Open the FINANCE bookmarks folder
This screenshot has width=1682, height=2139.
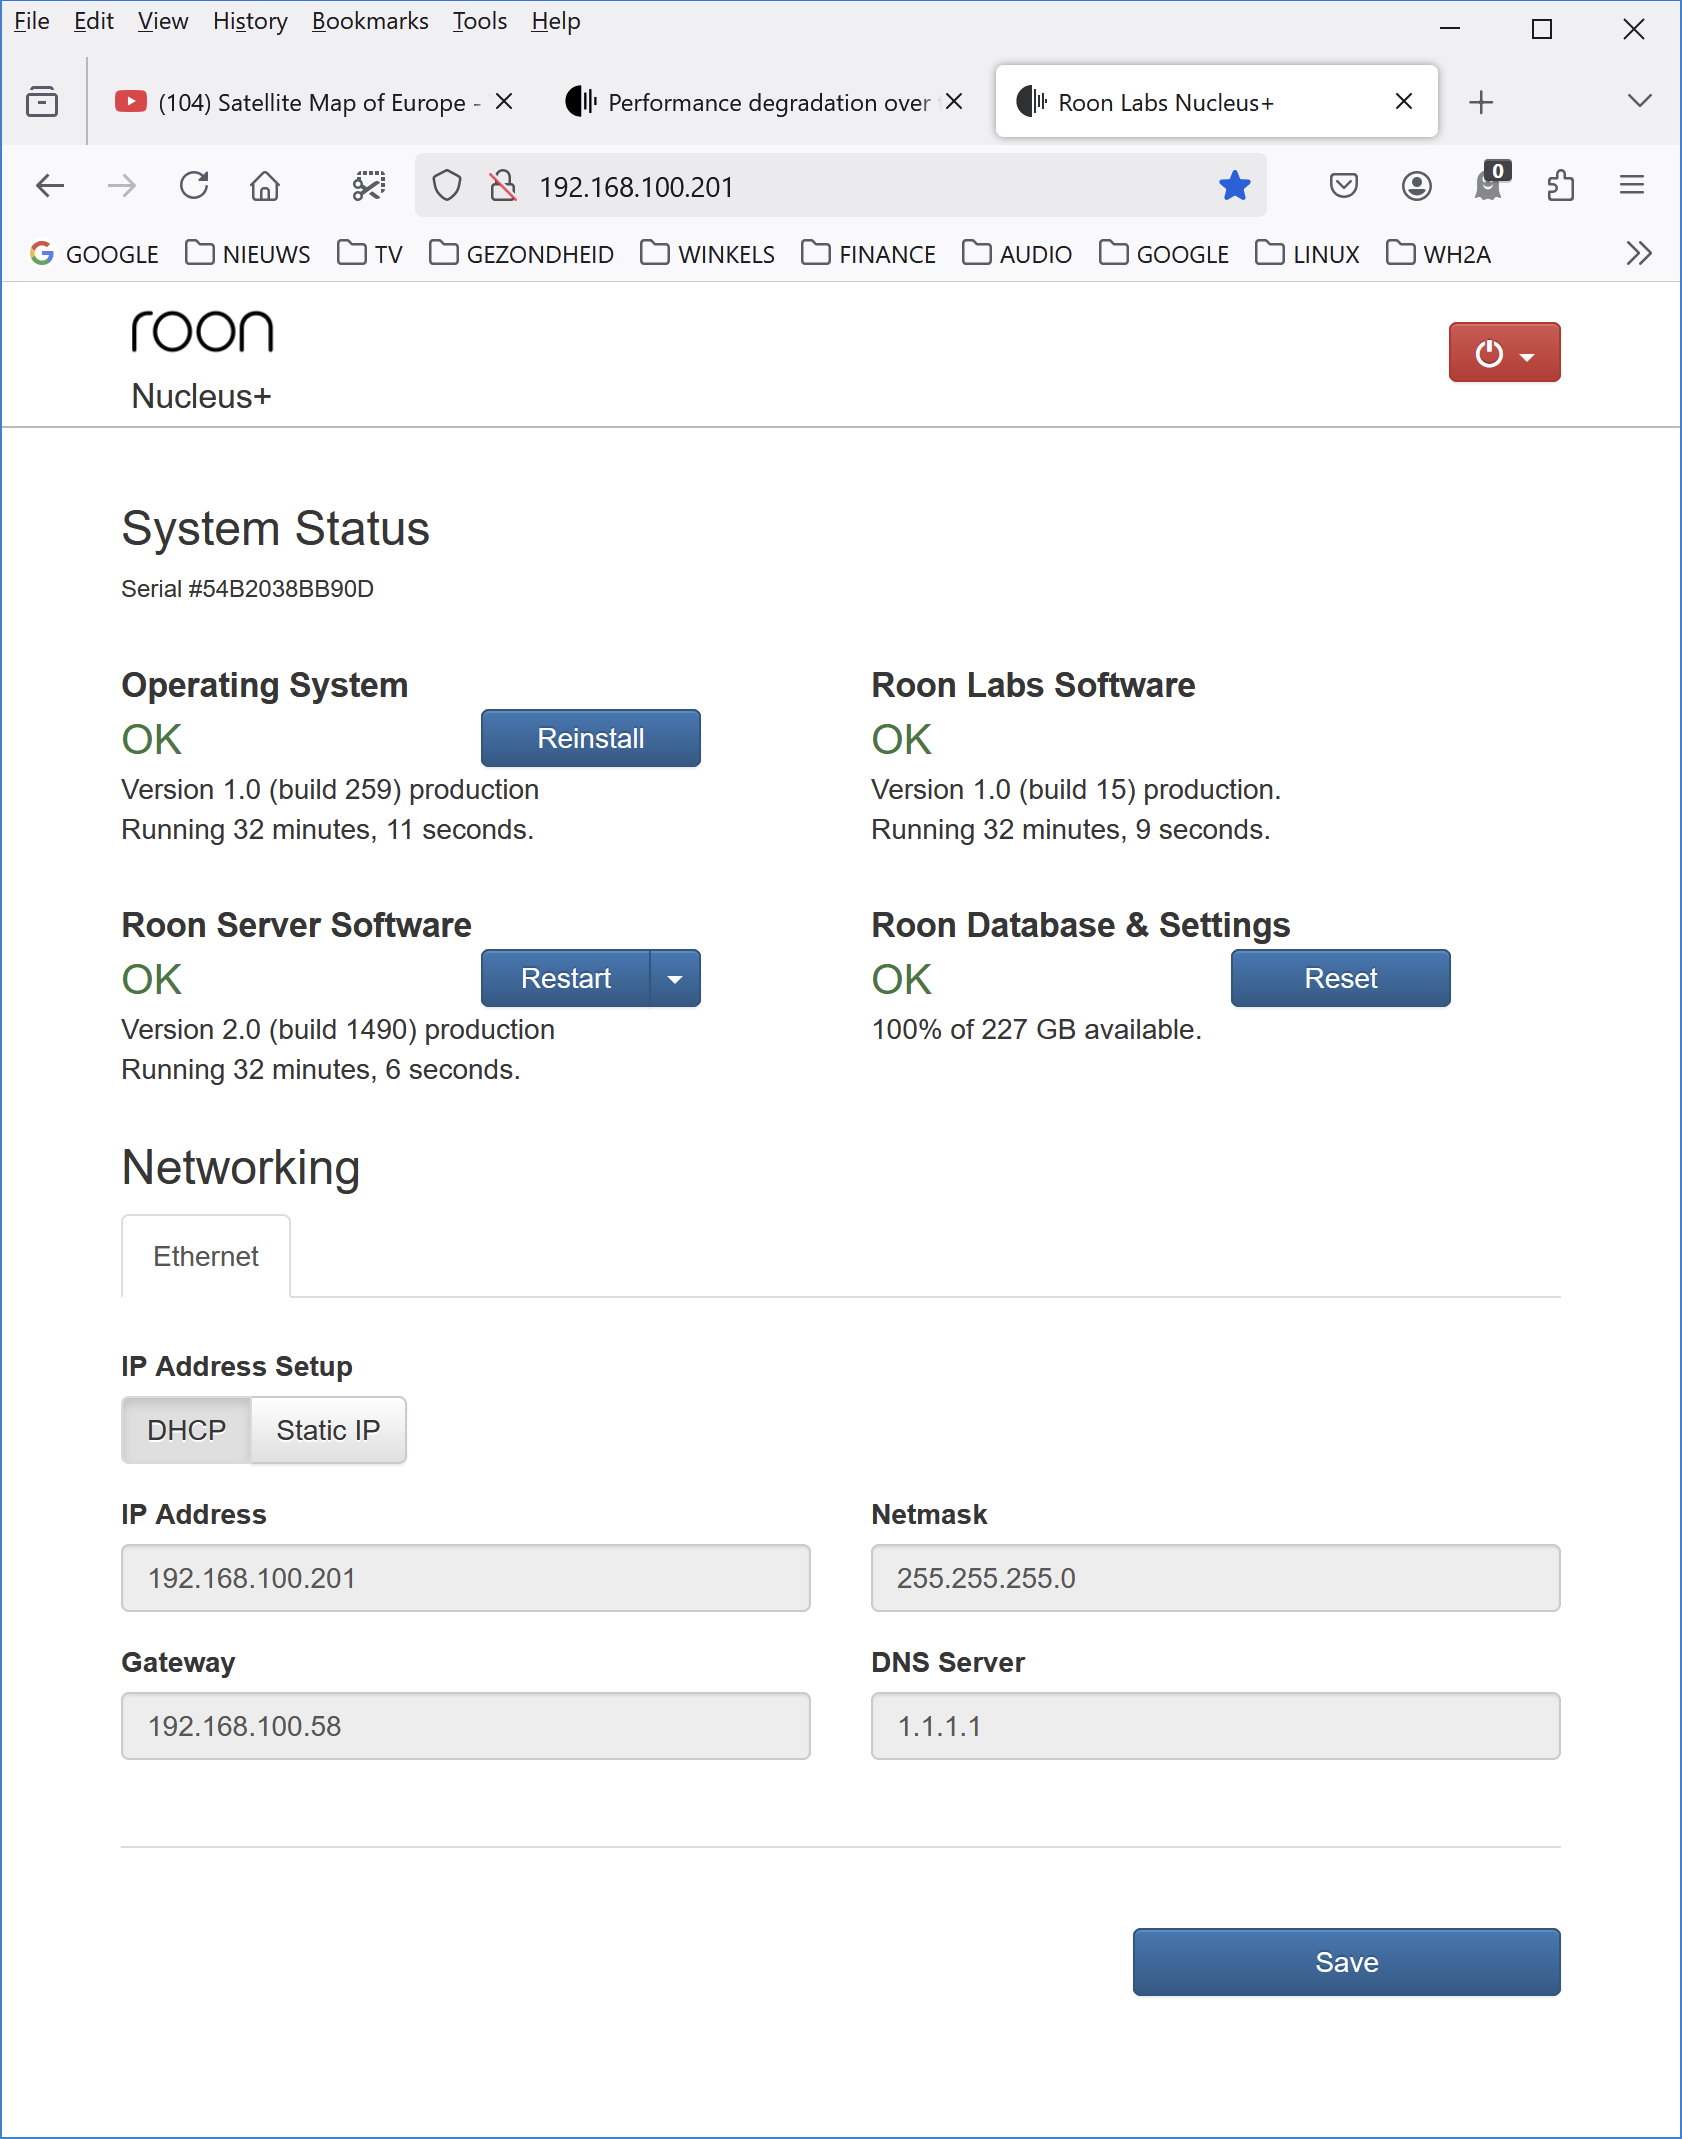click(869, 254)
